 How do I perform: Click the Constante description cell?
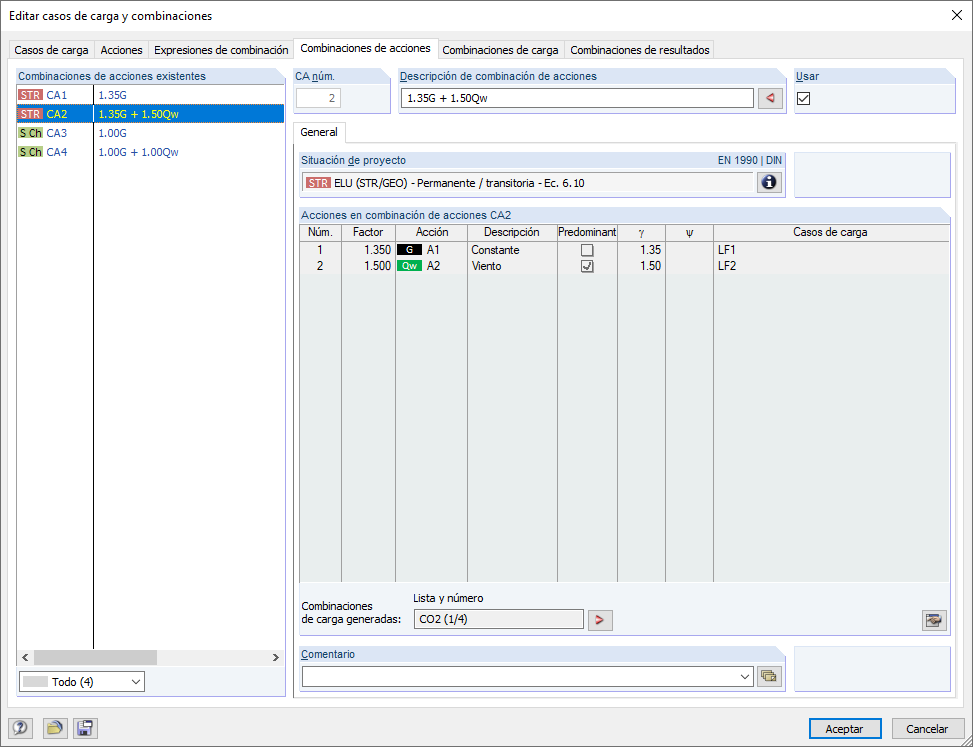[512, 250]
